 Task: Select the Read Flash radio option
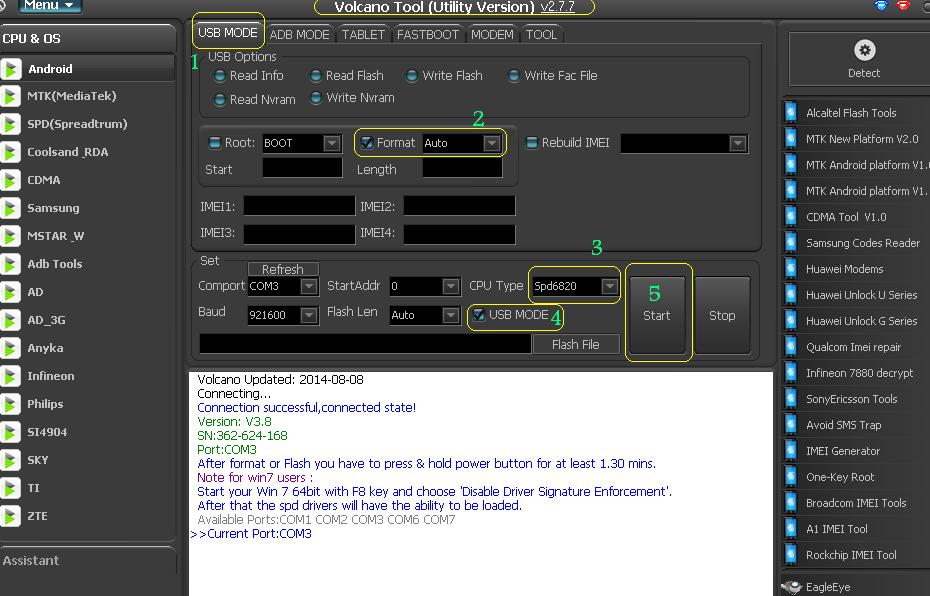point(316,76)
